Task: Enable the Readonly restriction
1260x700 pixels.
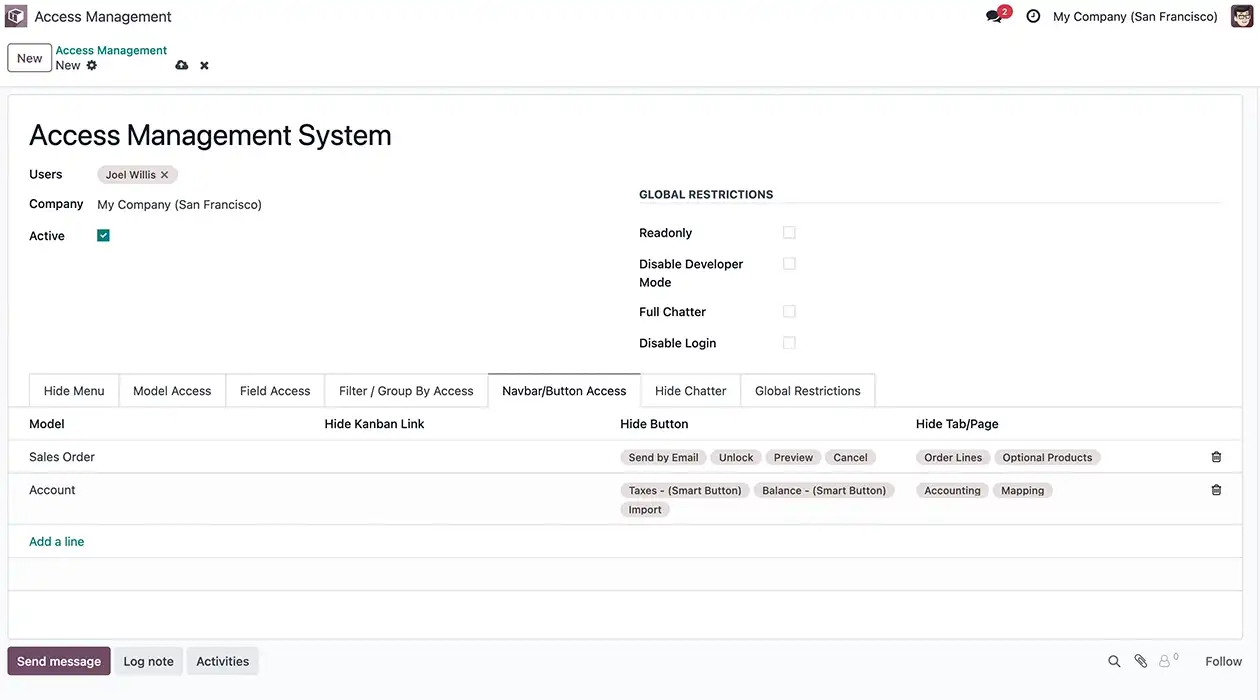Action: click(x=789, y=231)
